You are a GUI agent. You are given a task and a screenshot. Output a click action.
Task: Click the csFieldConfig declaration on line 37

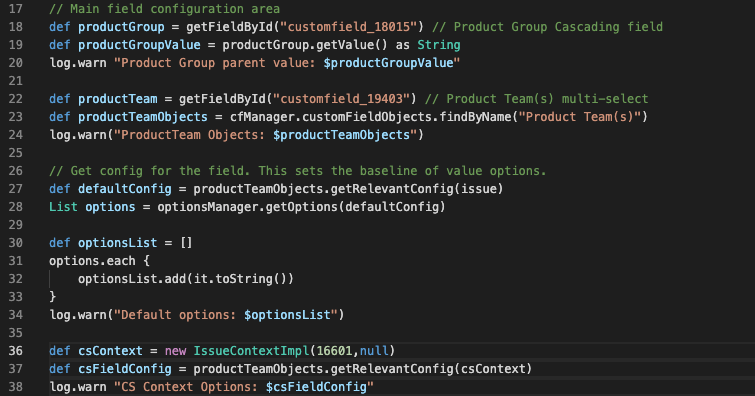point(125,369)
